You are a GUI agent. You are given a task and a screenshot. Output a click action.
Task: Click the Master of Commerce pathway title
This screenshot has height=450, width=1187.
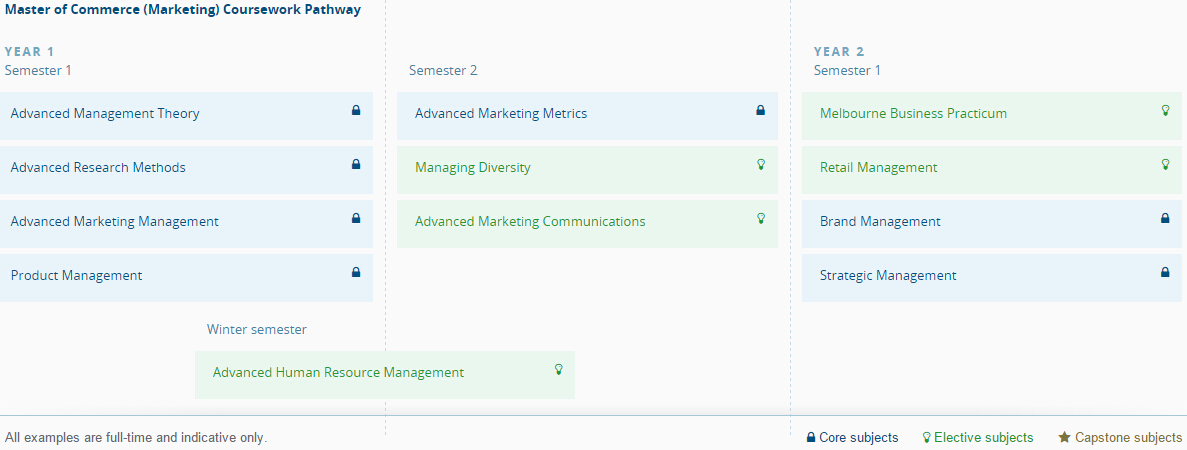183,10
